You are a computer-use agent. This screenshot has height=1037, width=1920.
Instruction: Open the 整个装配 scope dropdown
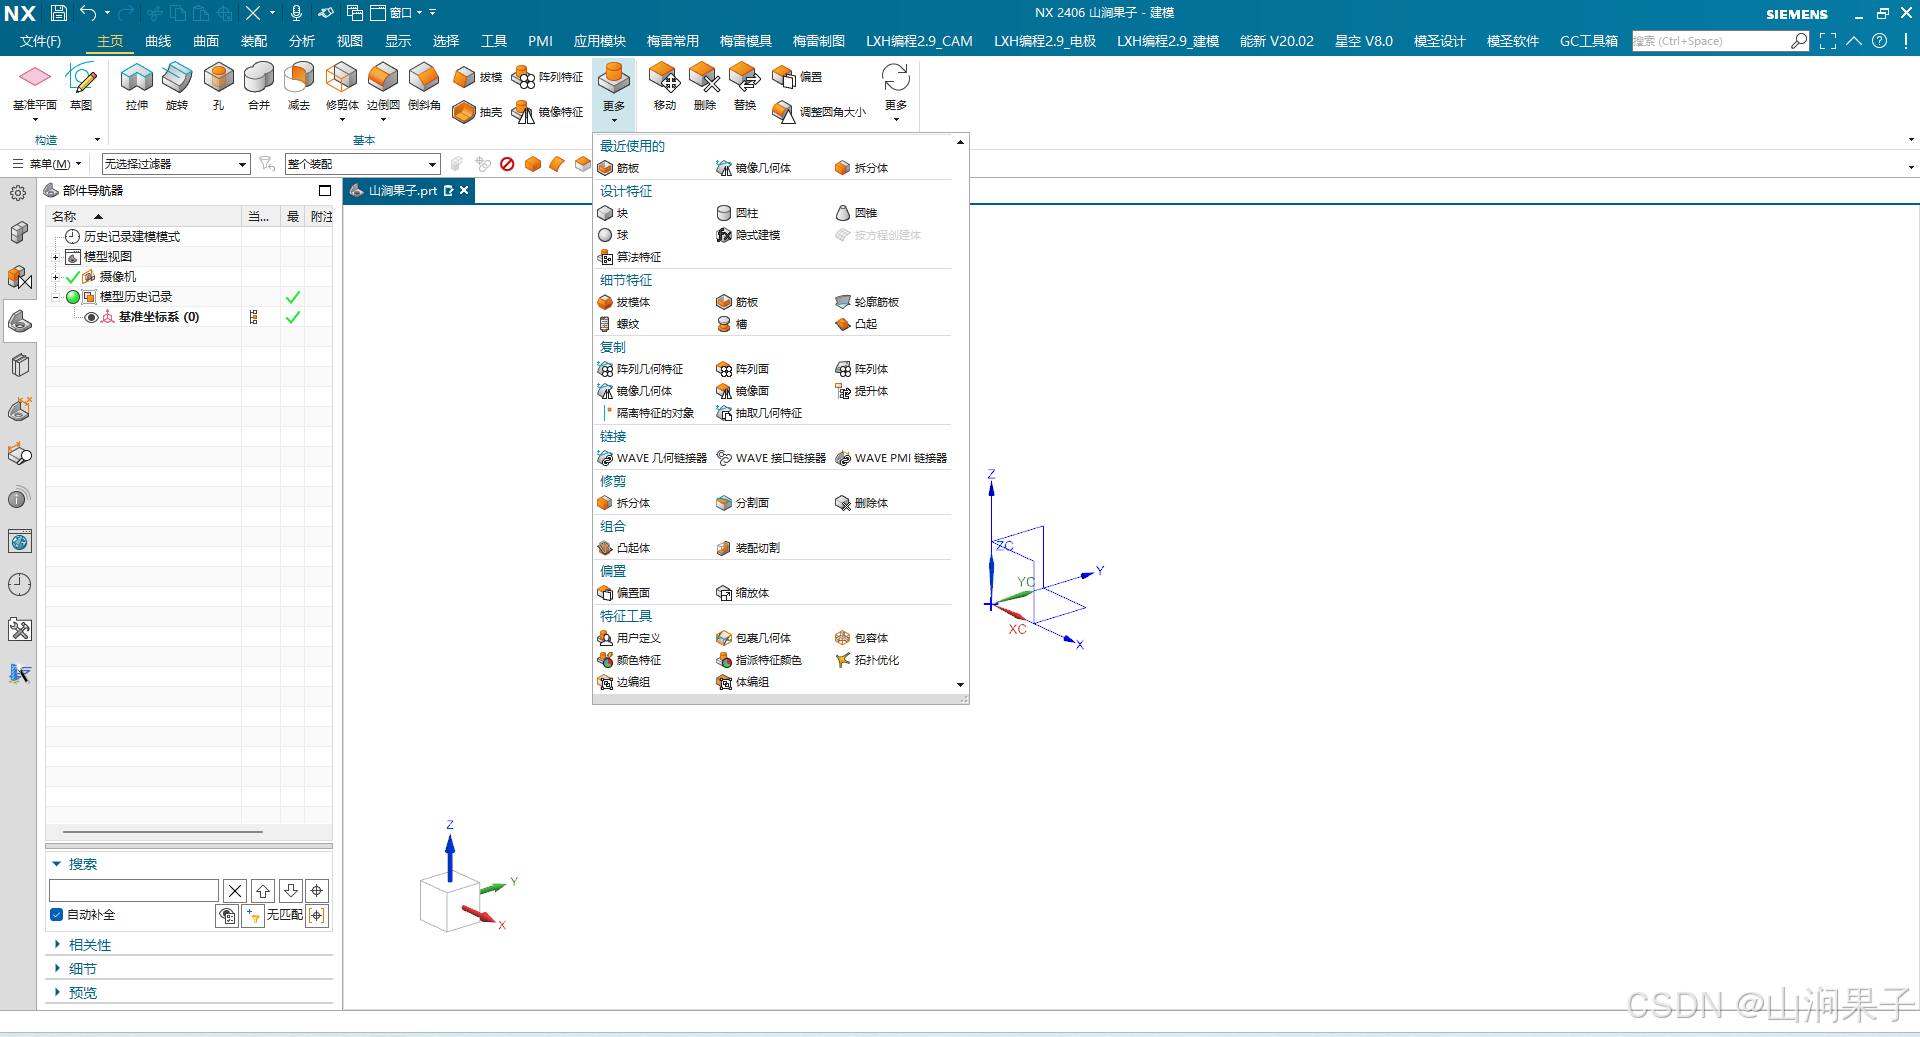[x=362, y=164]
